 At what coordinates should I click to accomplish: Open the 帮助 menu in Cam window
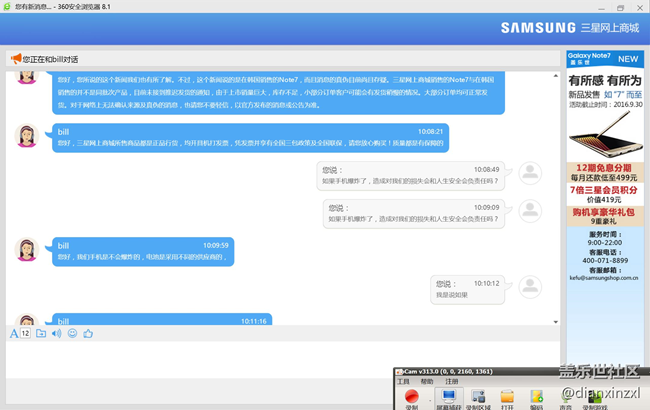[427, 381]
